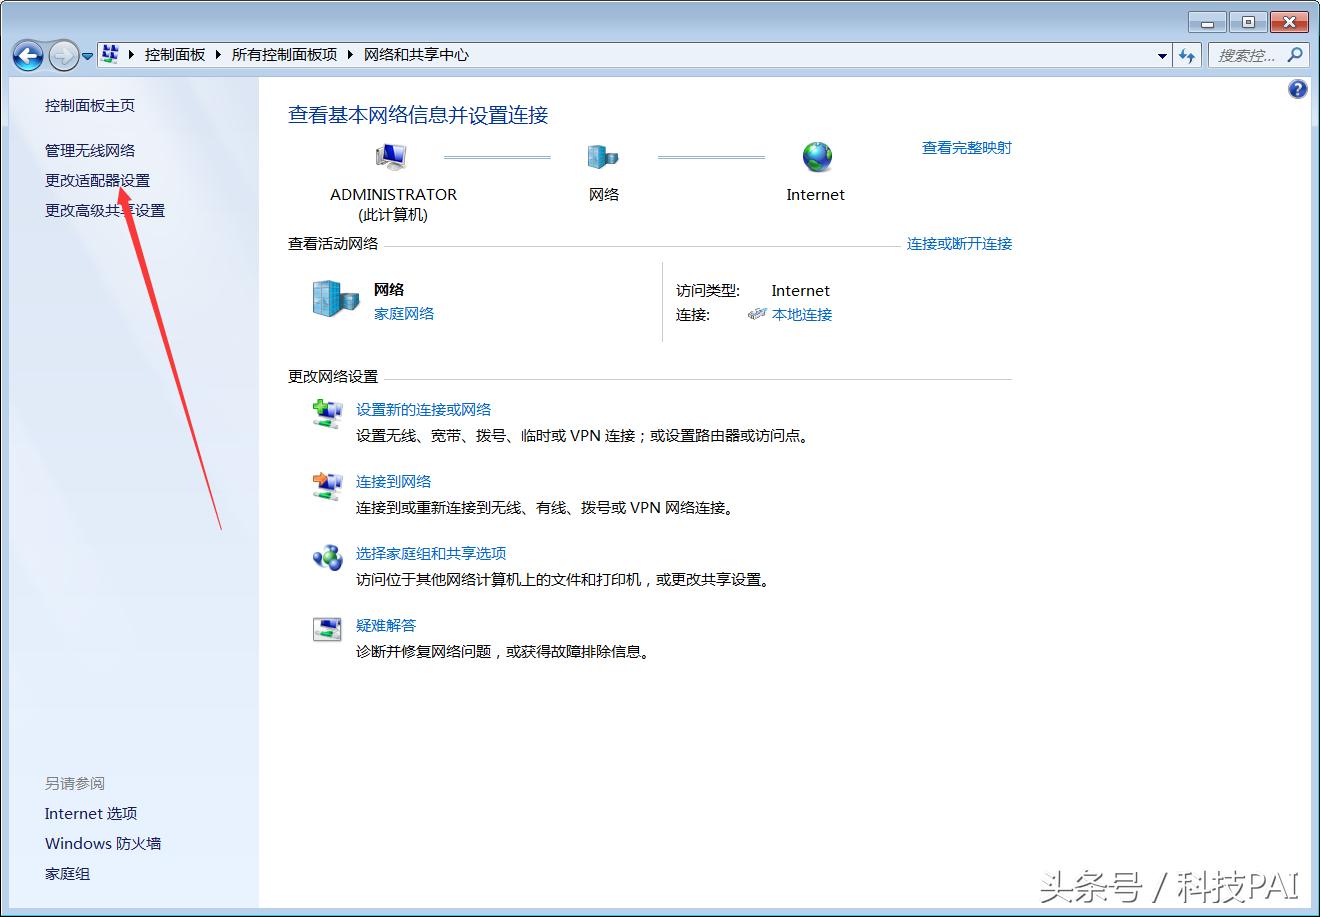
Task: Click the 疑难解答 troubleshooting icon
Action: pos(327,631)
